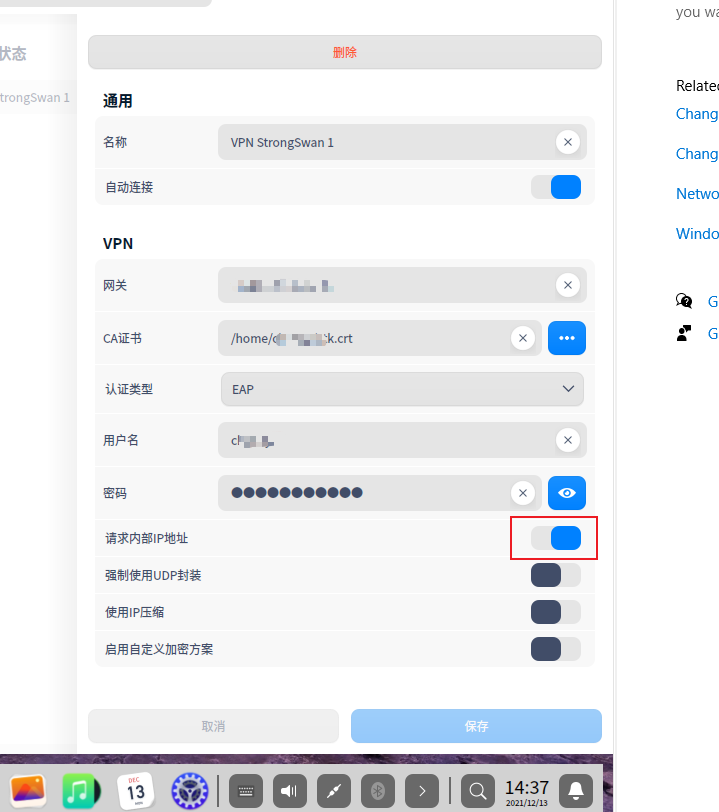719x812 pixels.
Task: Browse for CA certificate file
Action: [x=567, y=338]
